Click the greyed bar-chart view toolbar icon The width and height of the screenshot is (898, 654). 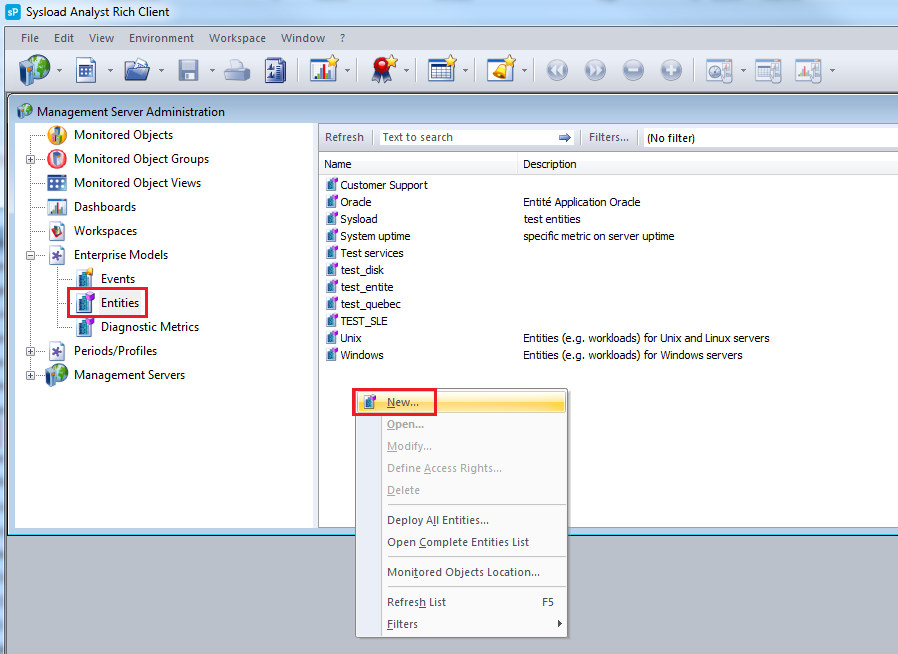[x=808, y=70]
